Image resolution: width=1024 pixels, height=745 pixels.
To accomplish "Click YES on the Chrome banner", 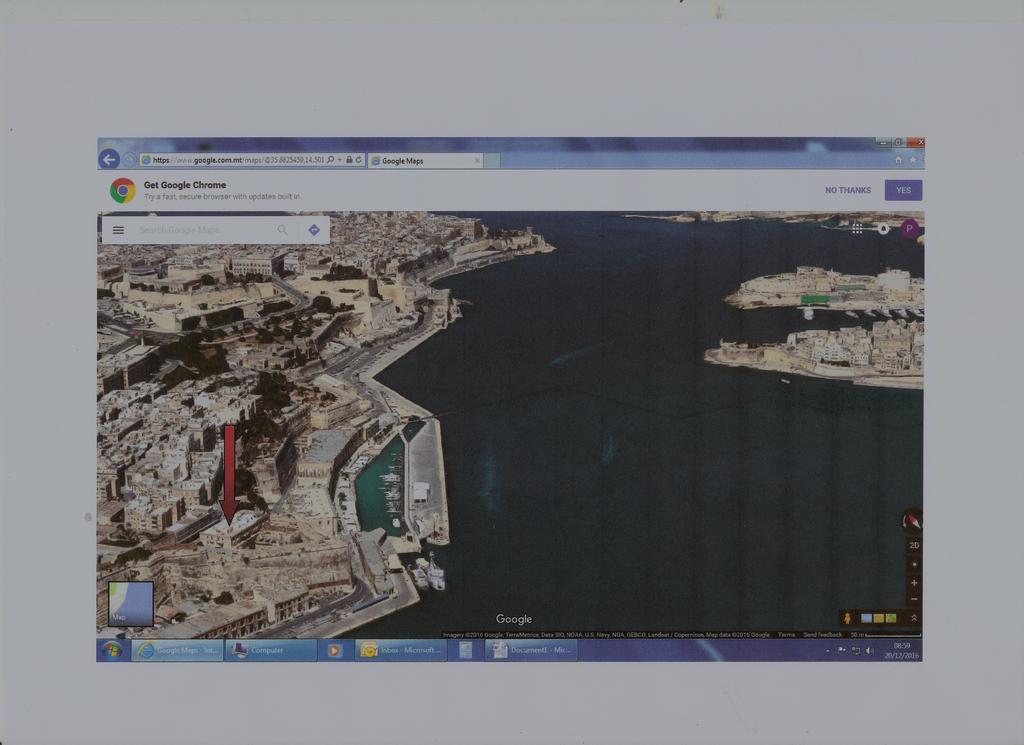I will coord(903,190).
